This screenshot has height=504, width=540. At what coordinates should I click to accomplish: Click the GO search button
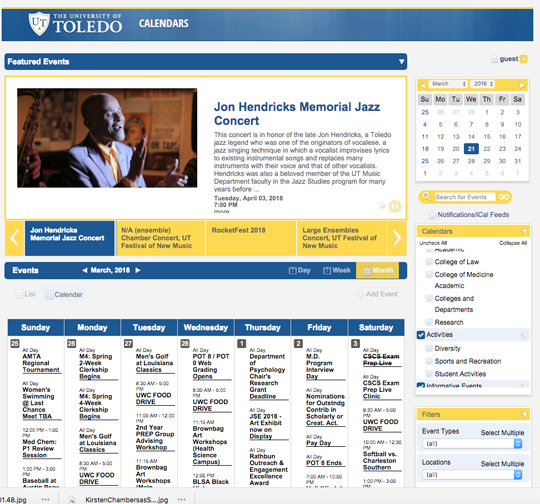pyautogui.click(x=503, y=197)
